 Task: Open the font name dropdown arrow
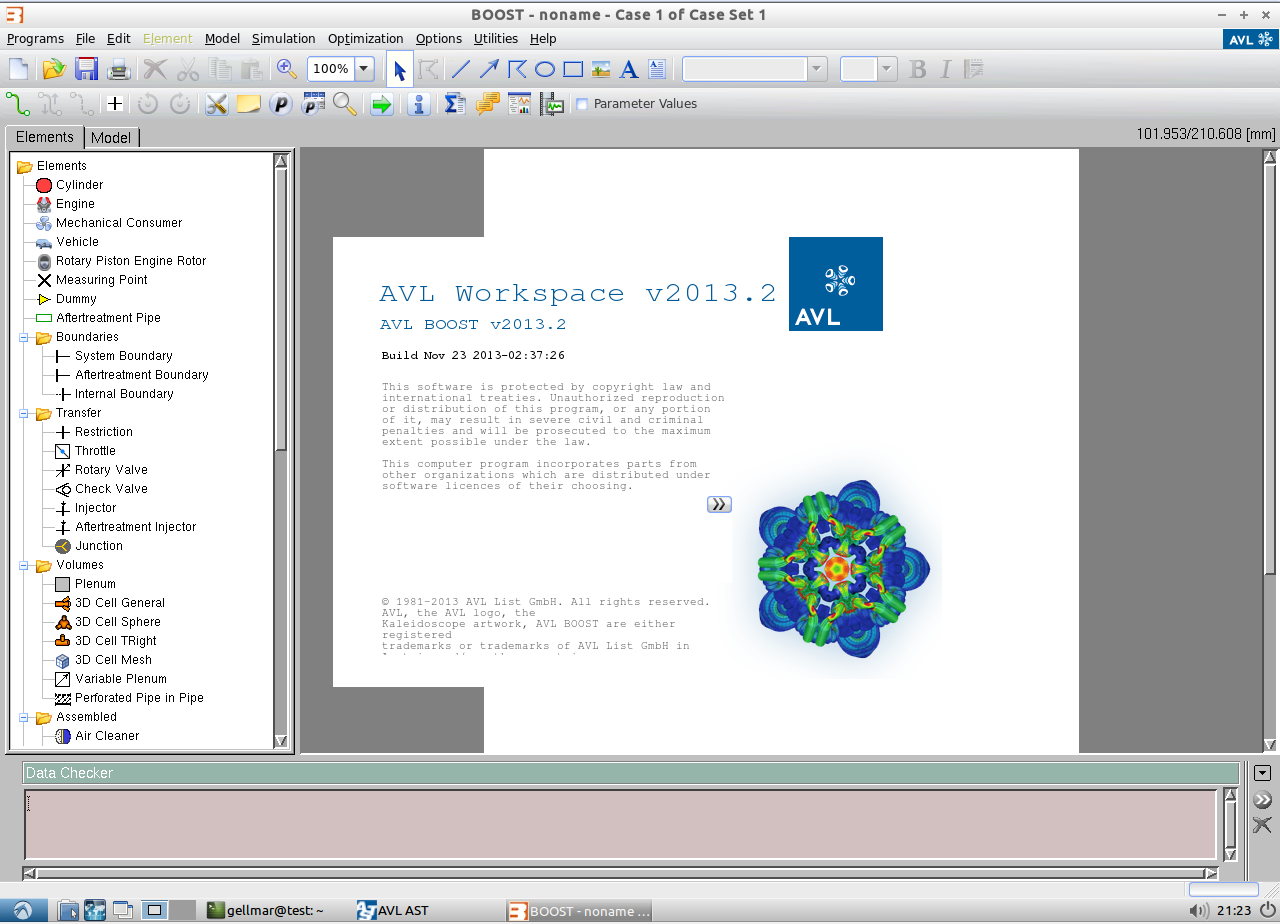[817, 69]
